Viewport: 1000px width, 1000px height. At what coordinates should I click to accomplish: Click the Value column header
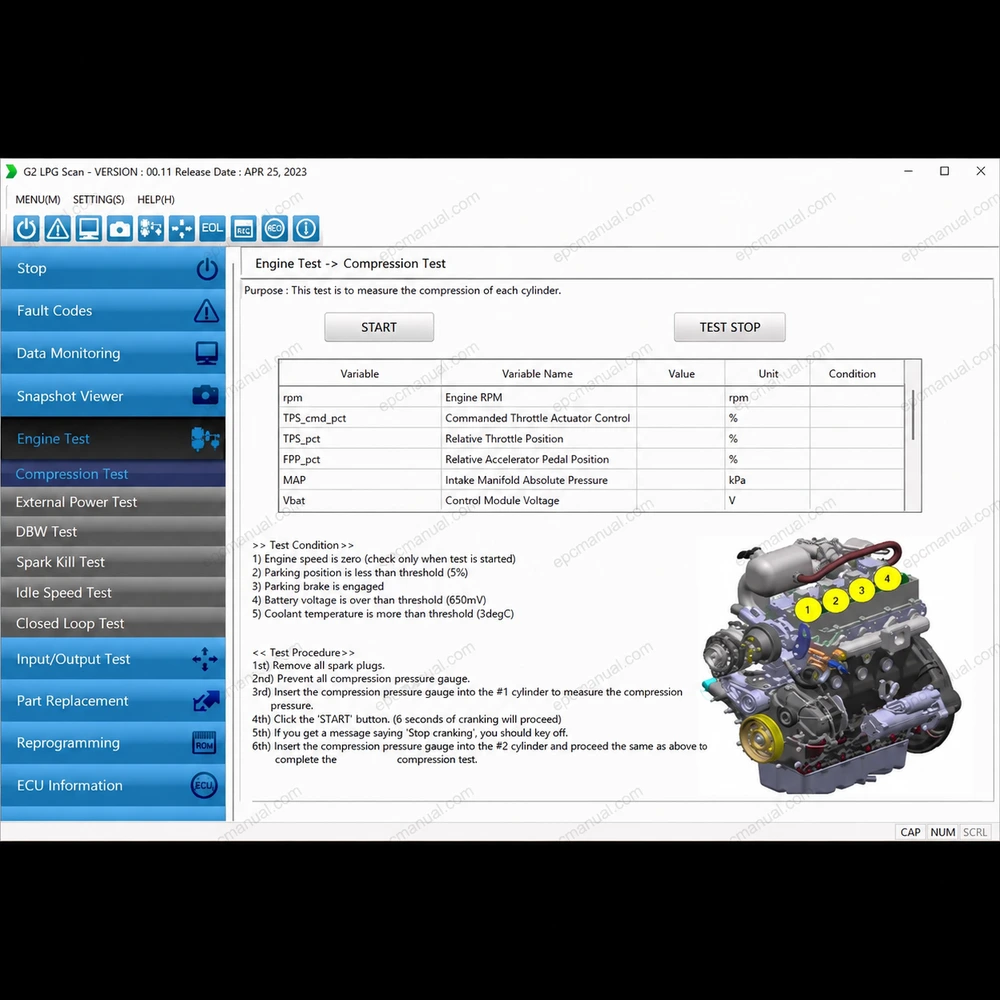681,374
